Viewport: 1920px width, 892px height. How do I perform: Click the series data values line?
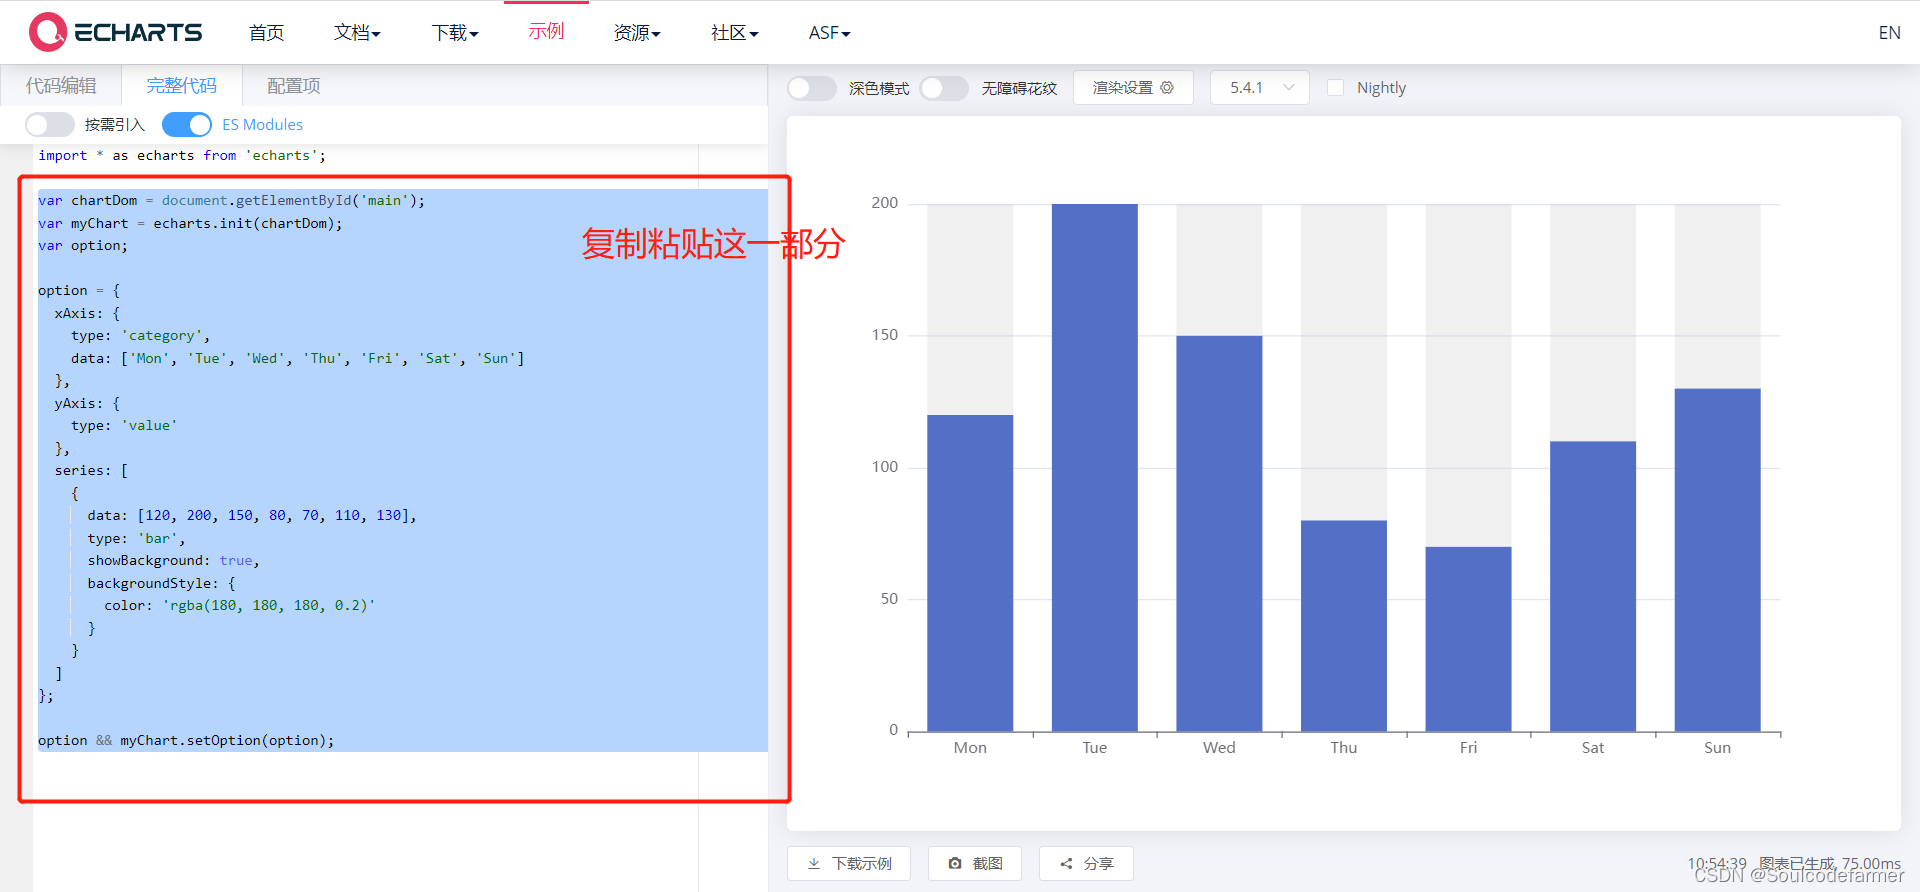coord(251,515)
